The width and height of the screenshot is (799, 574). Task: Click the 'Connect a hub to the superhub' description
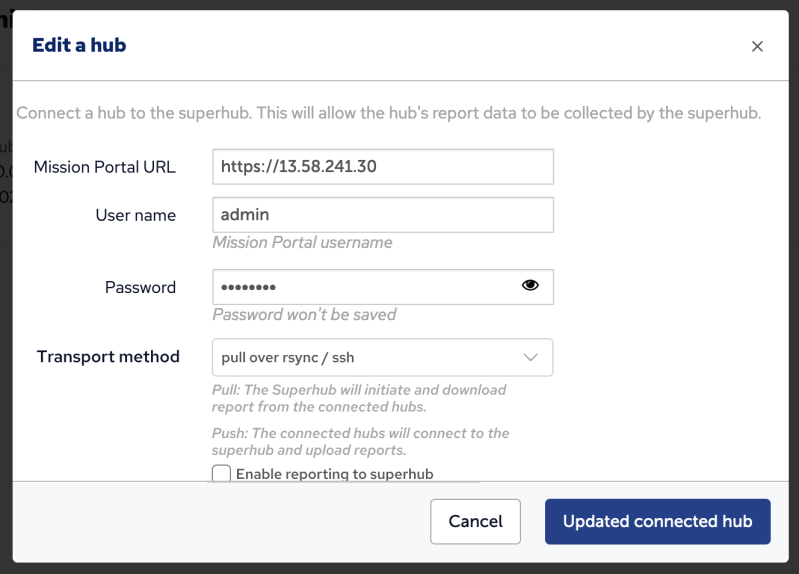pyautogui.click(x=388, y=113)
